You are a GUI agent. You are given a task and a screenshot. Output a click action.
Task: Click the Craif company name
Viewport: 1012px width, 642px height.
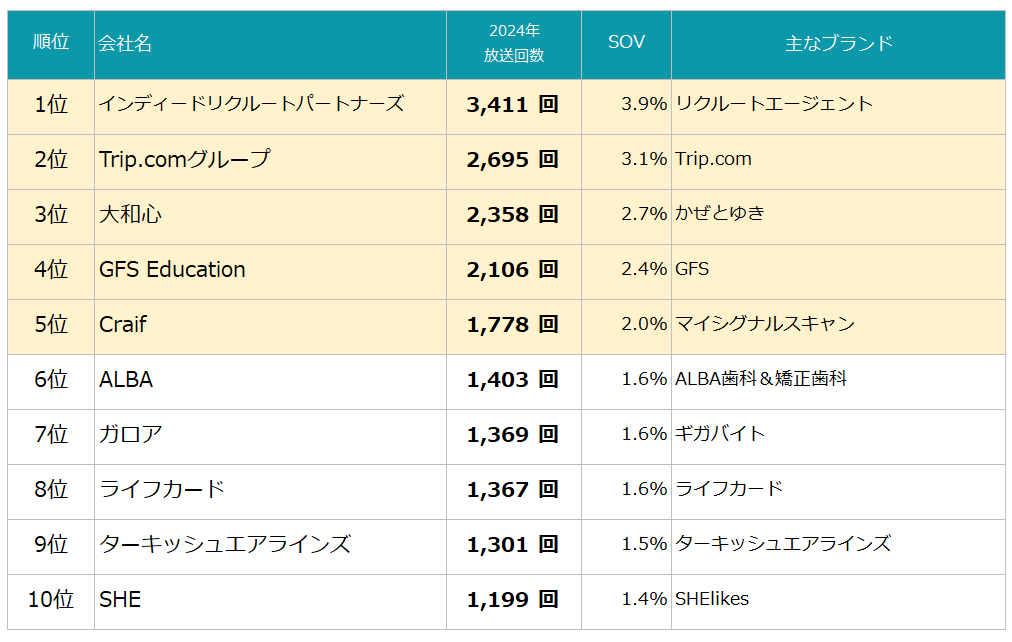[x=123, y=324]
